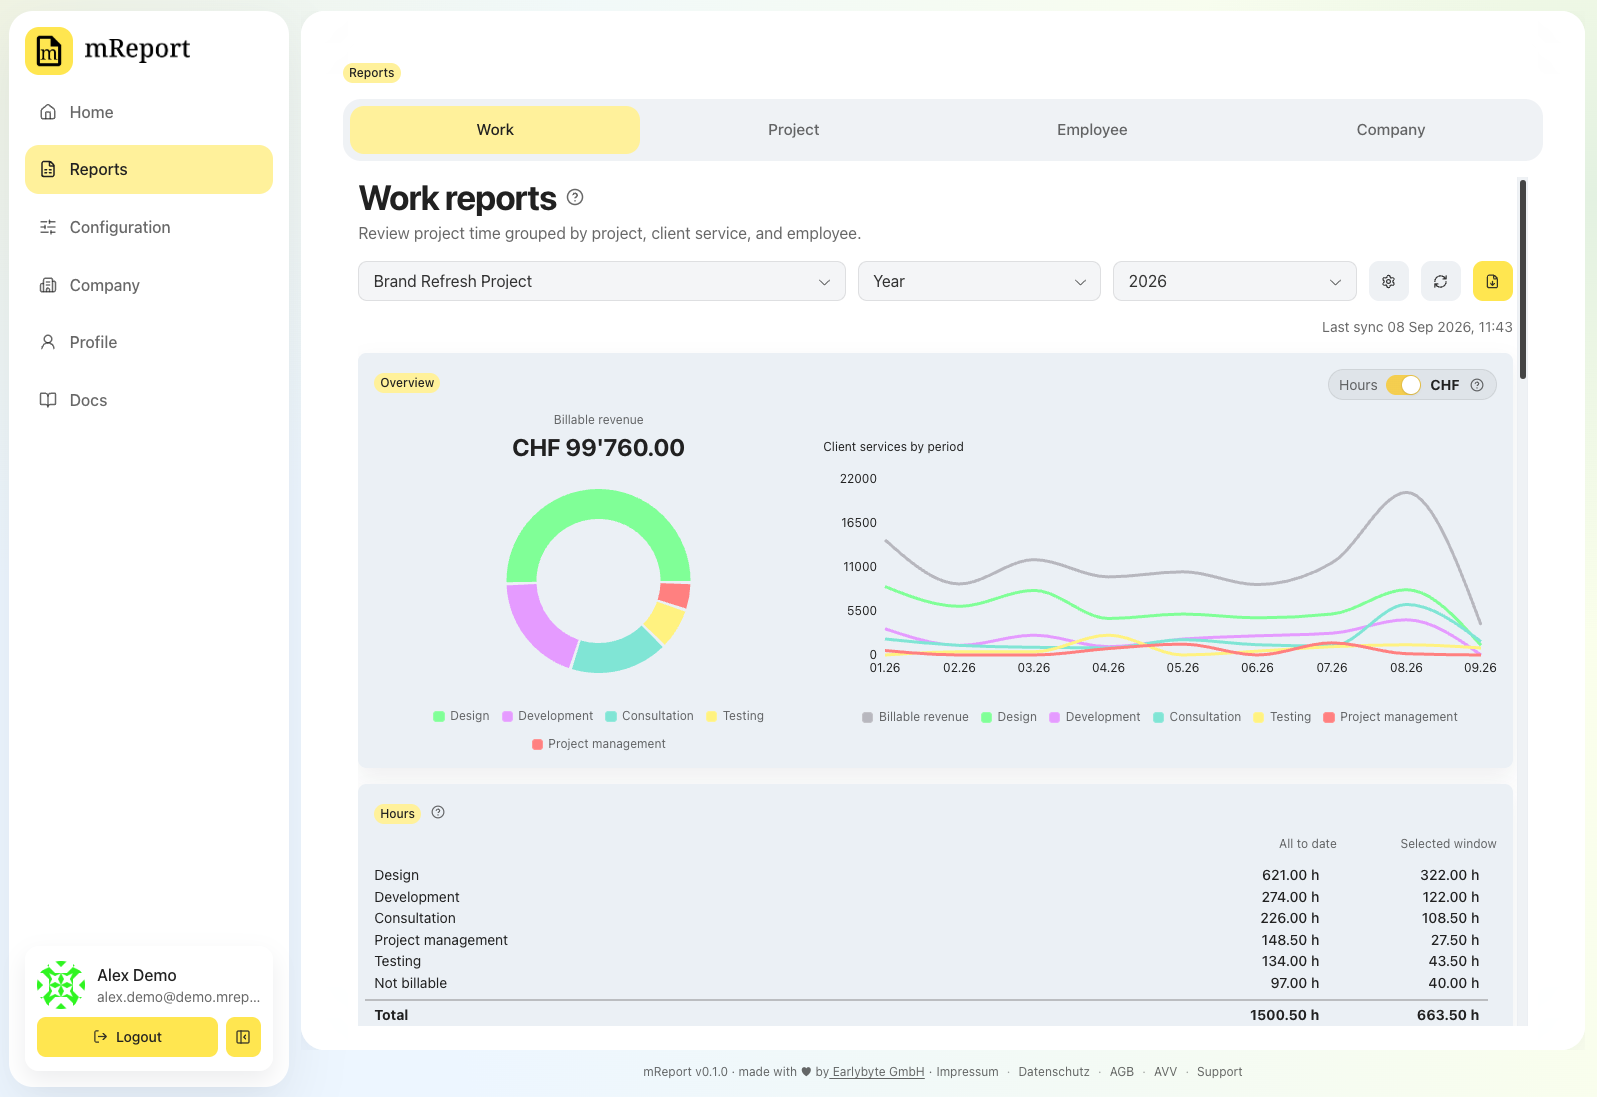Viewport: 1597px width, 1097px height.
Task: Click the Not billable row label
Action: coord(410,983)
